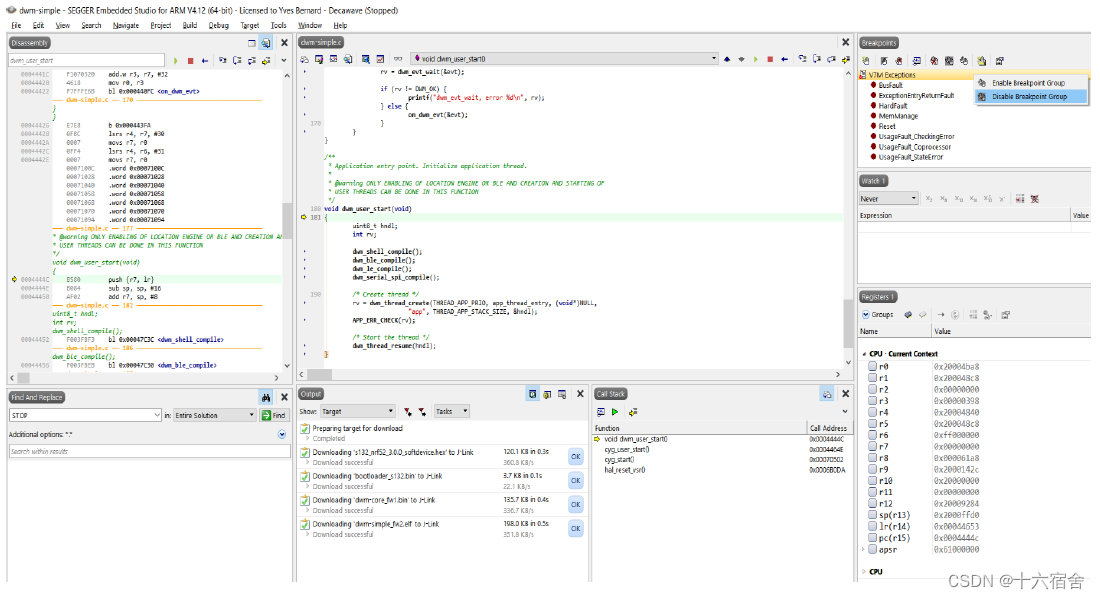Open the Never refresh dropdown in Watch
This screenshot has width=1100, height=599.
(x=888, y=199)
